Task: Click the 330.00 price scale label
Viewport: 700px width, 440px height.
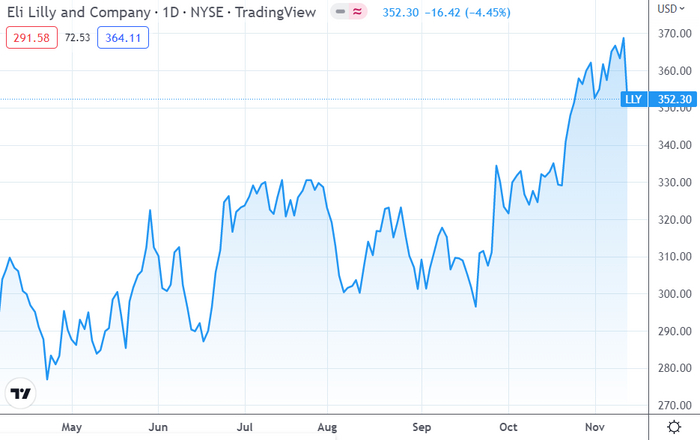Action: pyautogui.click(x=675, y=182)
